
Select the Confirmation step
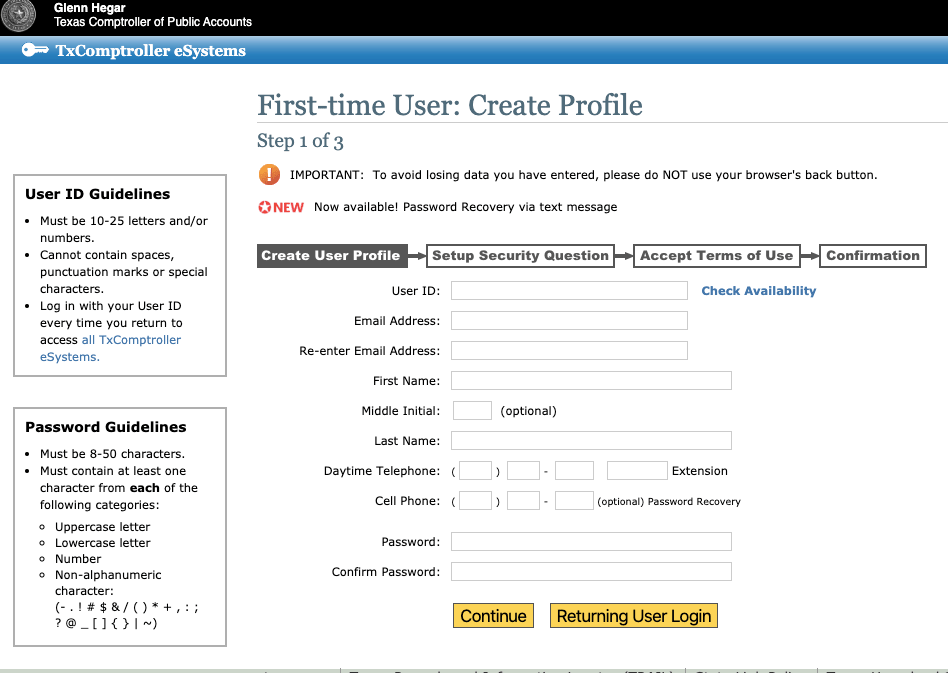tap(872, 256)
